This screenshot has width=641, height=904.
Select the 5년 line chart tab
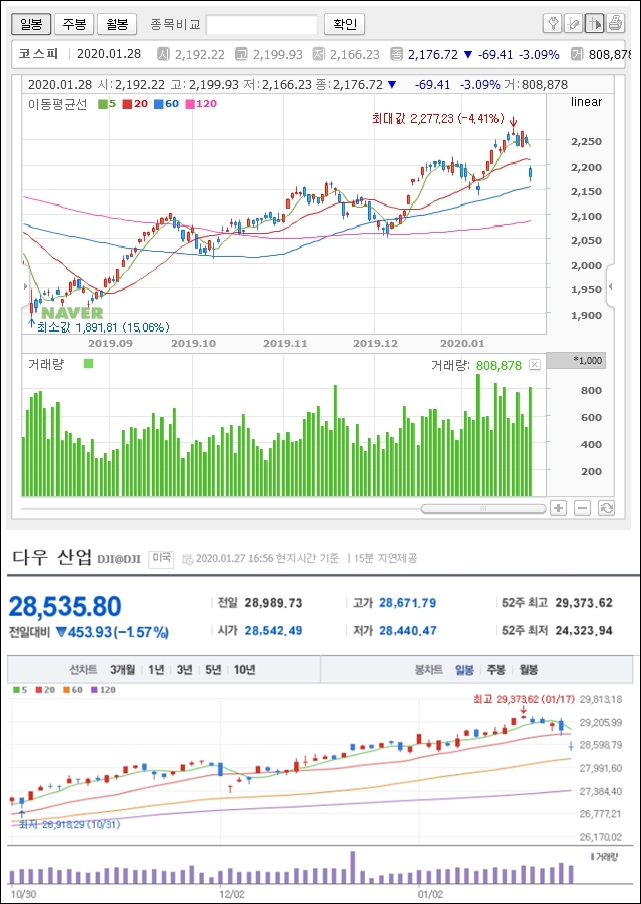[x=213, y=669]
